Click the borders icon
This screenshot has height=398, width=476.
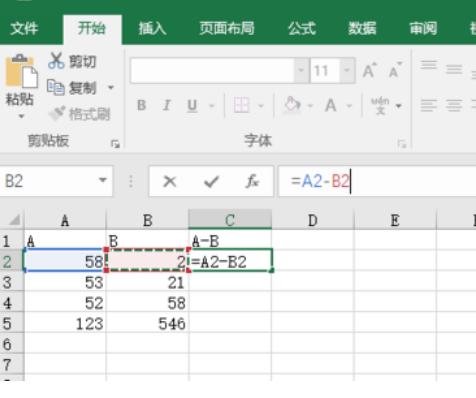pyautogui.click(x=241, y=105)
